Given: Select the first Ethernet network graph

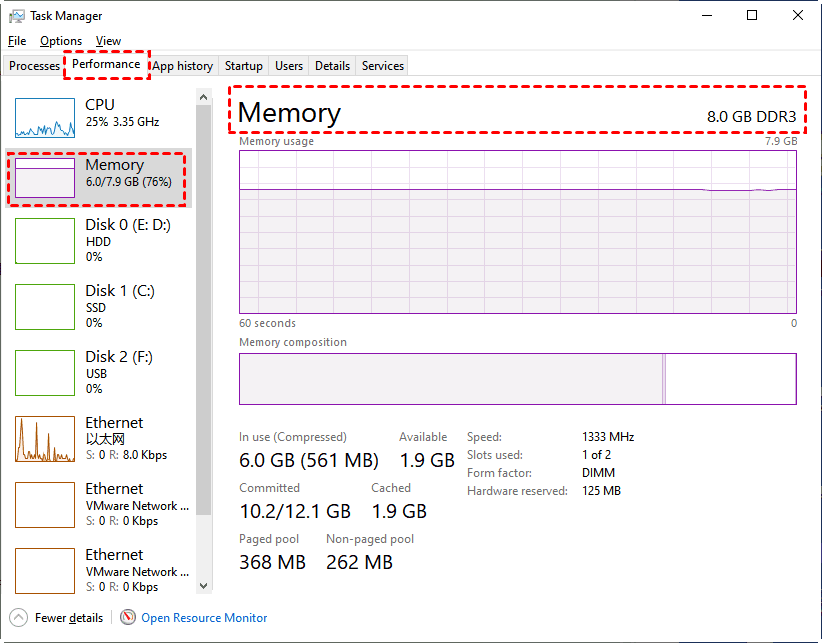Looking at the screenshot, I should pyautogui.click(x=45, y=439).
